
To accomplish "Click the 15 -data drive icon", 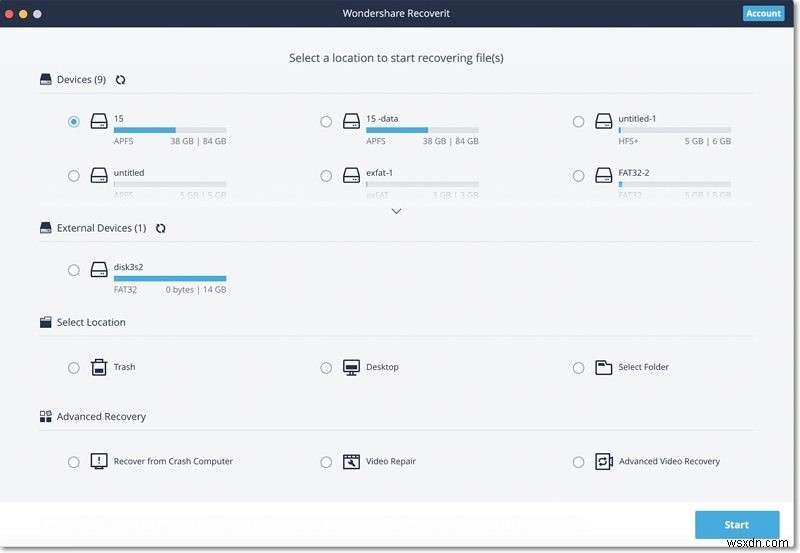I will tap(351, 121).
